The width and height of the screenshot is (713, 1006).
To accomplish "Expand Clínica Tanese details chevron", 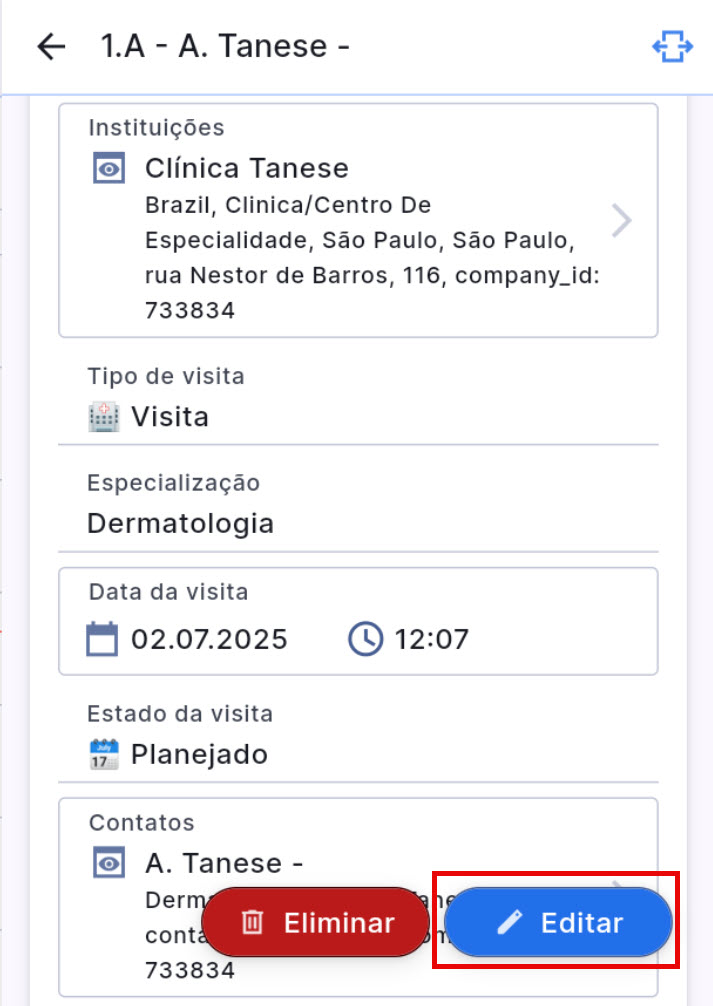I will point(621,220).
